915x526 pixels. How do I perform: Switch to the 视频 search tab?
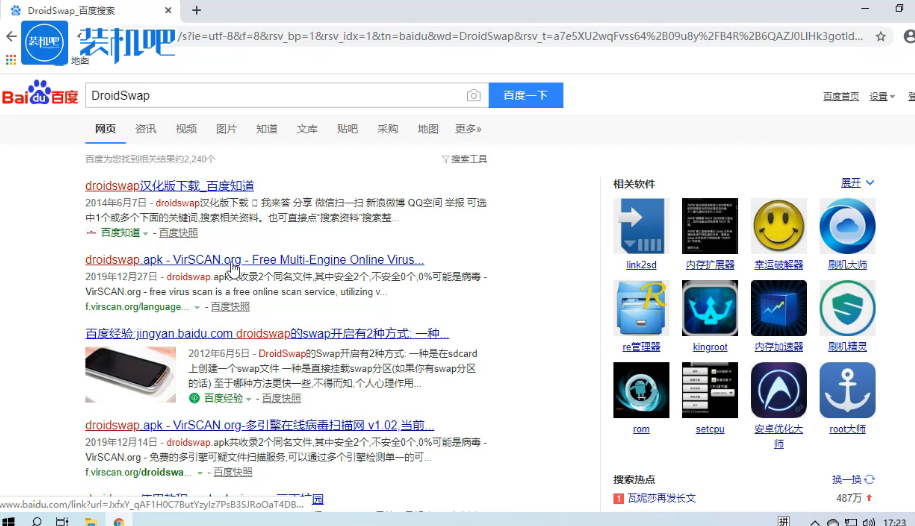[x=186, y=129]
